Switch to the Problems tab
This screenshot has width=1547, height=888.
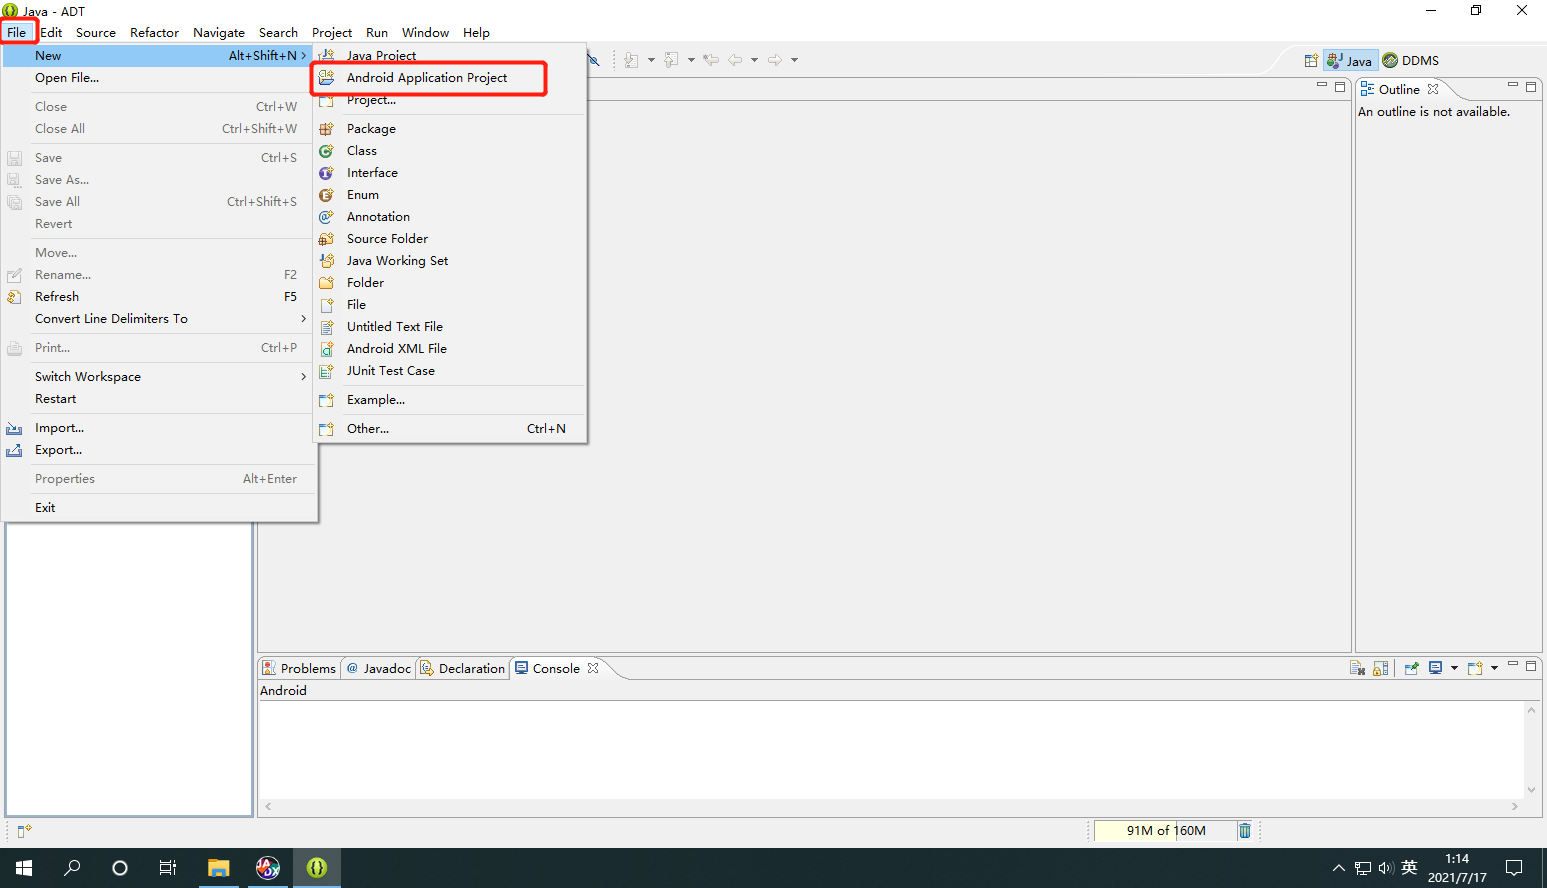299,668
